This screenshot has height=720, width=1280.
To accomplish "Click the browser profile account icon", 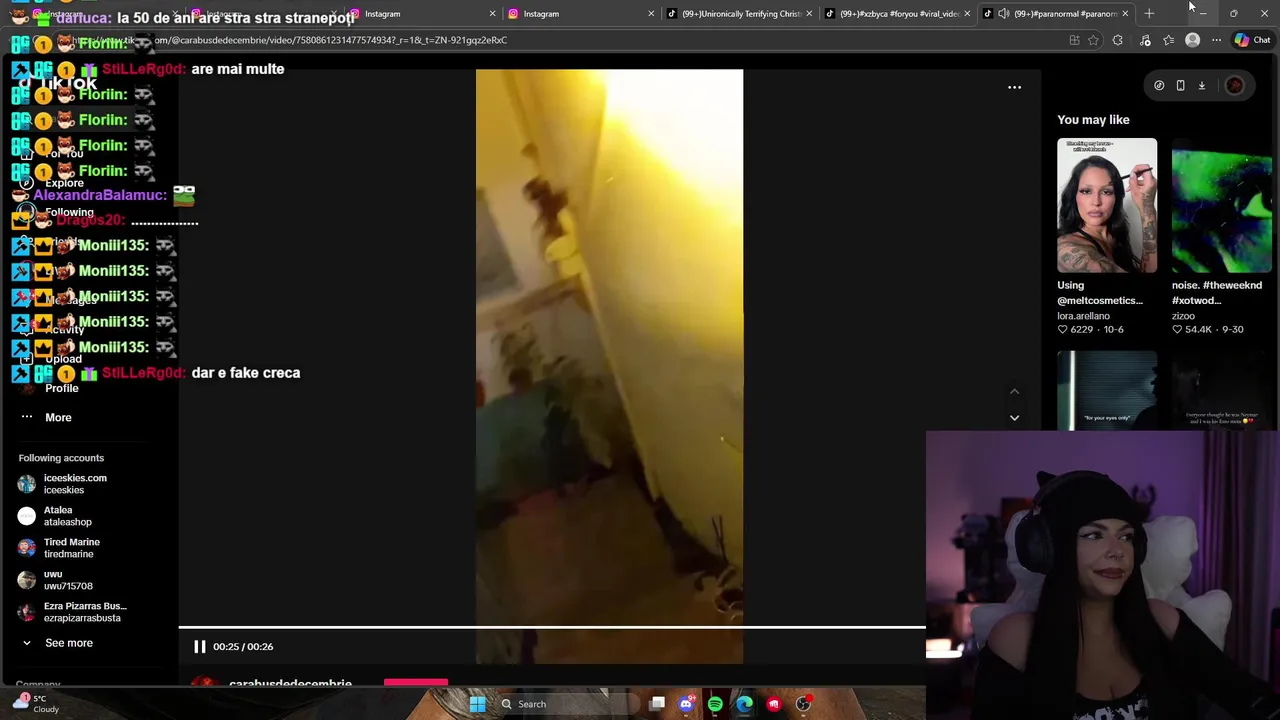I will tap(1192, 40).
